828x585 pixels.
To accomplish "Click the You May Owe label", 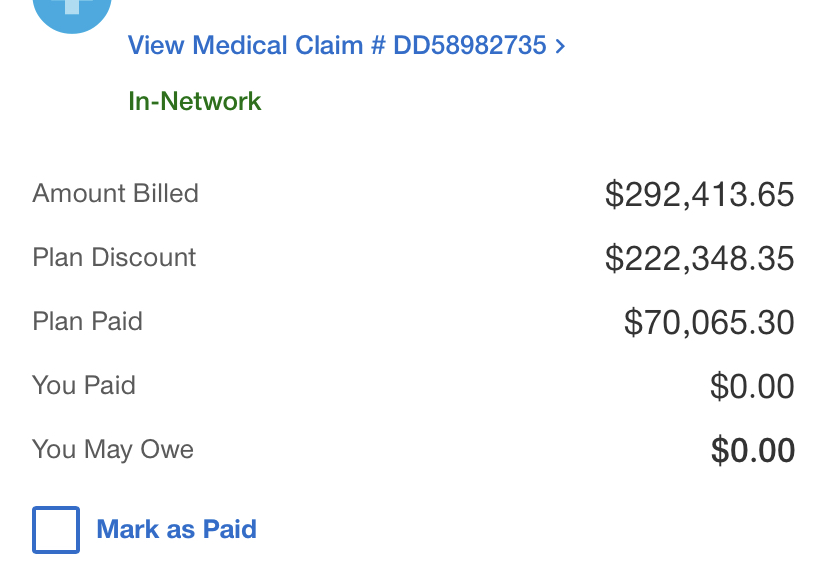I will 113,449.
